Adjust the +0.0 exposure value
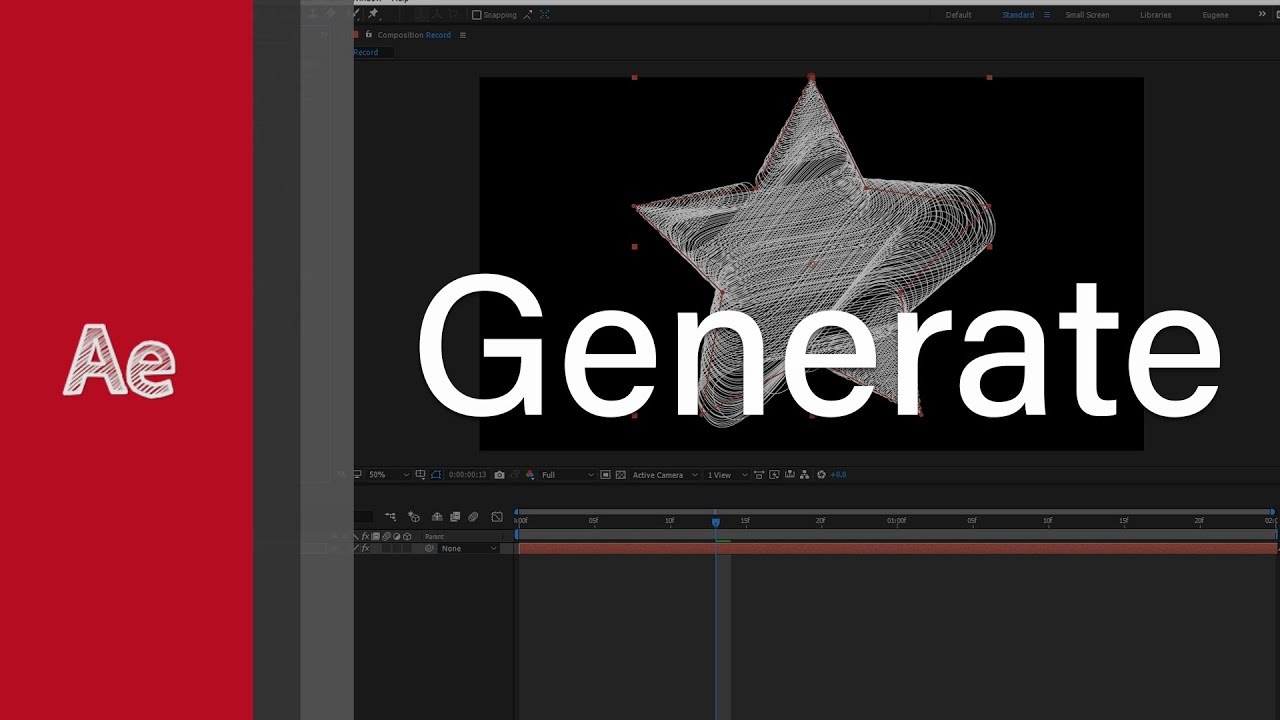This screenshot has height=720, width=1280. [x=838, y=475]
